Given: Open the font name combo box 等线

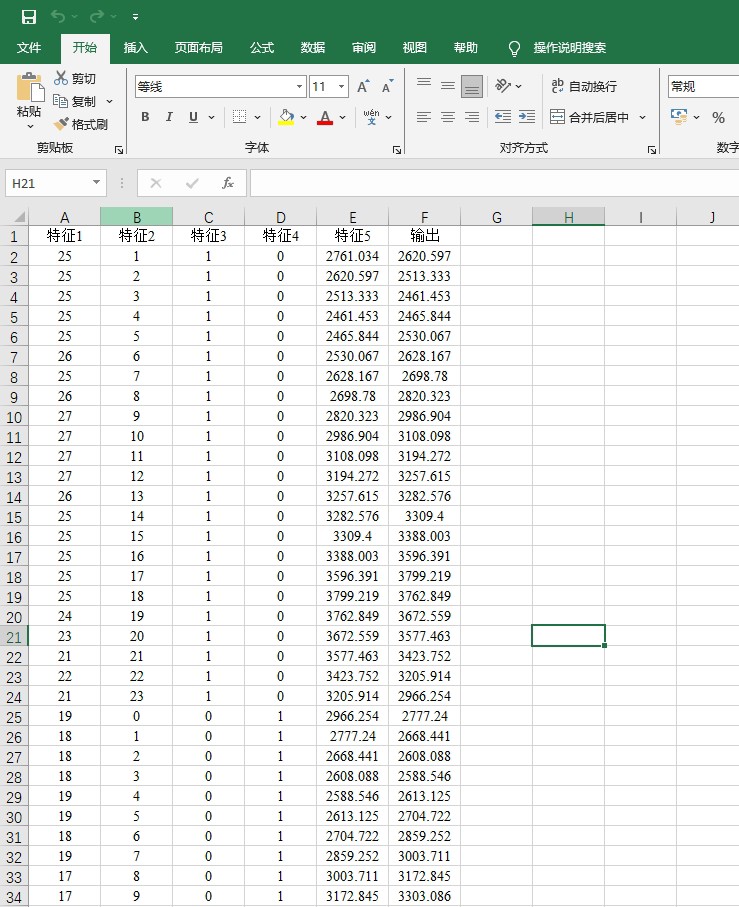Looking at the screenshot, I should [220, 87].
